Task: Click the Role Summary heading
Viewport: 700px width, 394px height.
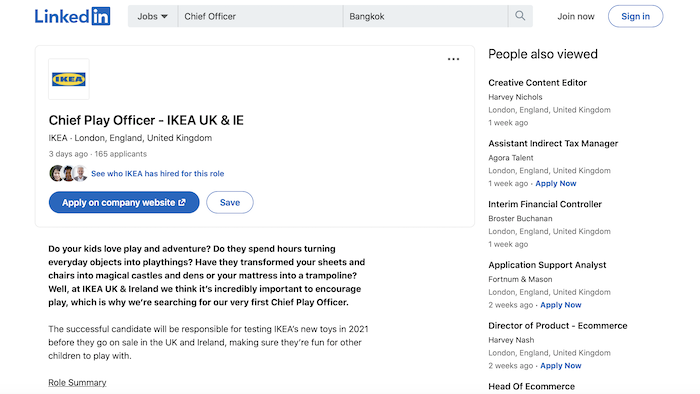Action: (x=77, y=382)
